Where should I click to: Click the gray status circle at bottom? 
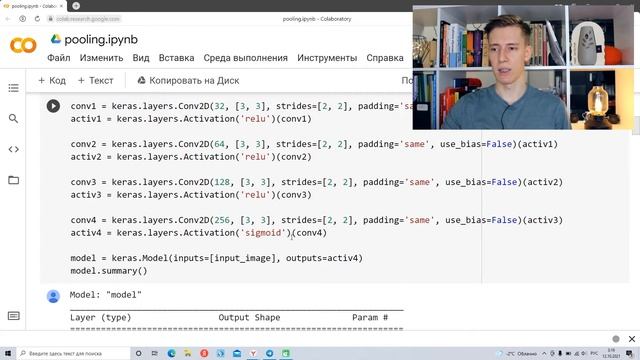[616, 339]
